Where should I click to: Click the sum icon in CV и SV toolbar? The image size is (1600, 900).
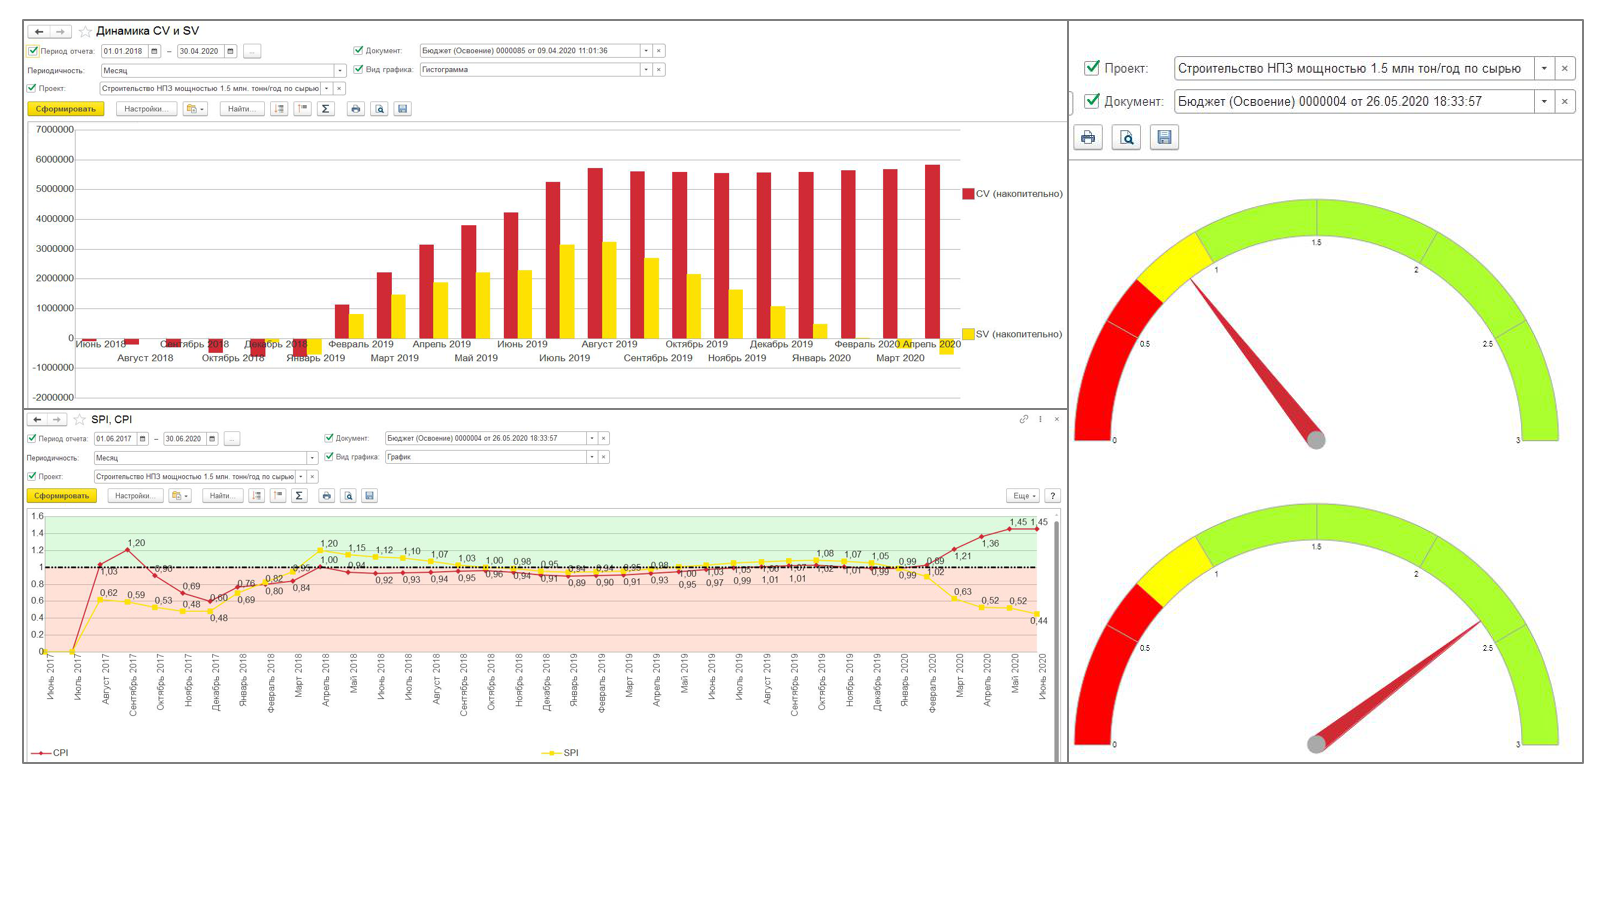tap(326, 109)
